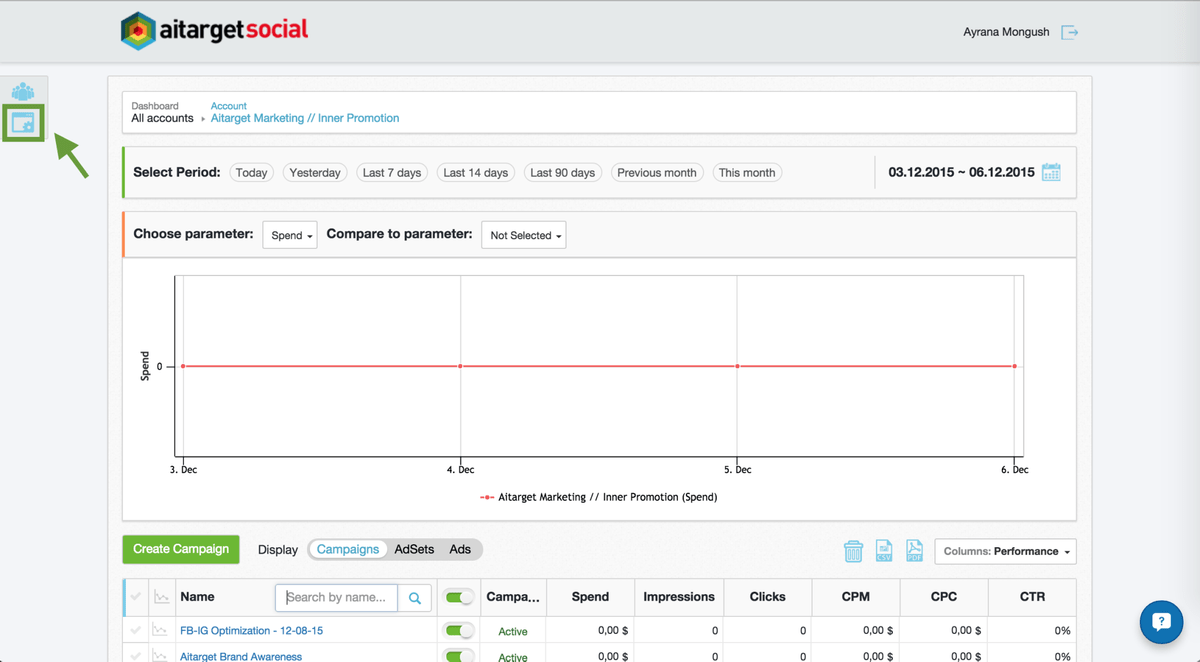Sort by the Campa... status column header
The height and width of the screenshot is (662, 1200).
(513, 597)
